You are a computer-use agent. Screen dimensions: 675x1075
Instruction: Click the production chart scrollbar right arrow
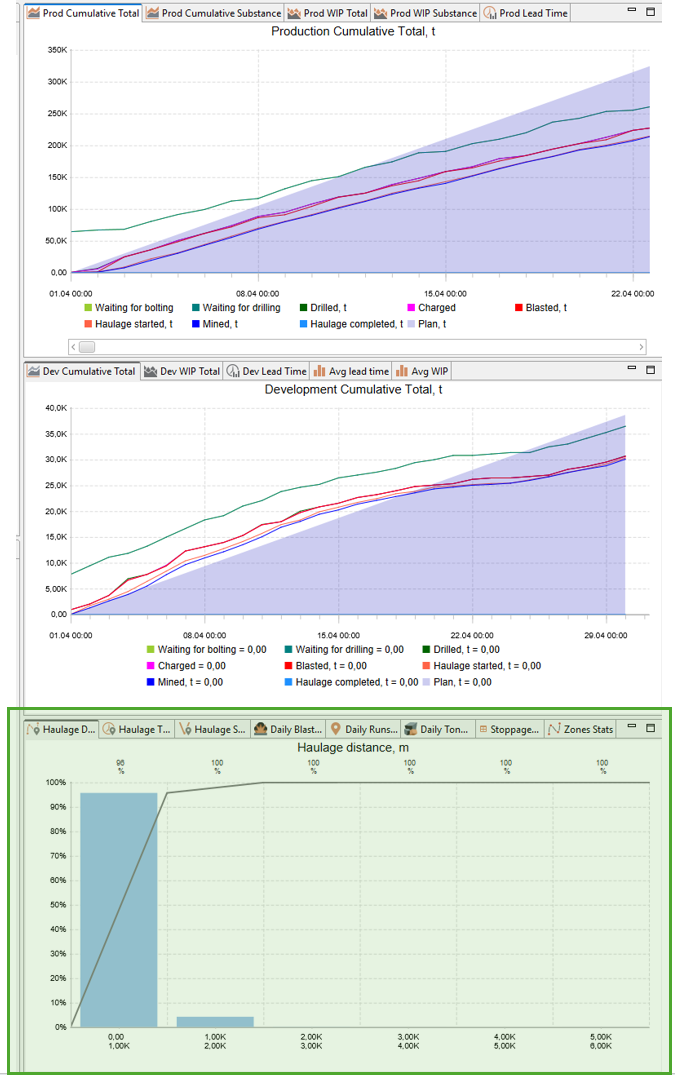point(641,347)
